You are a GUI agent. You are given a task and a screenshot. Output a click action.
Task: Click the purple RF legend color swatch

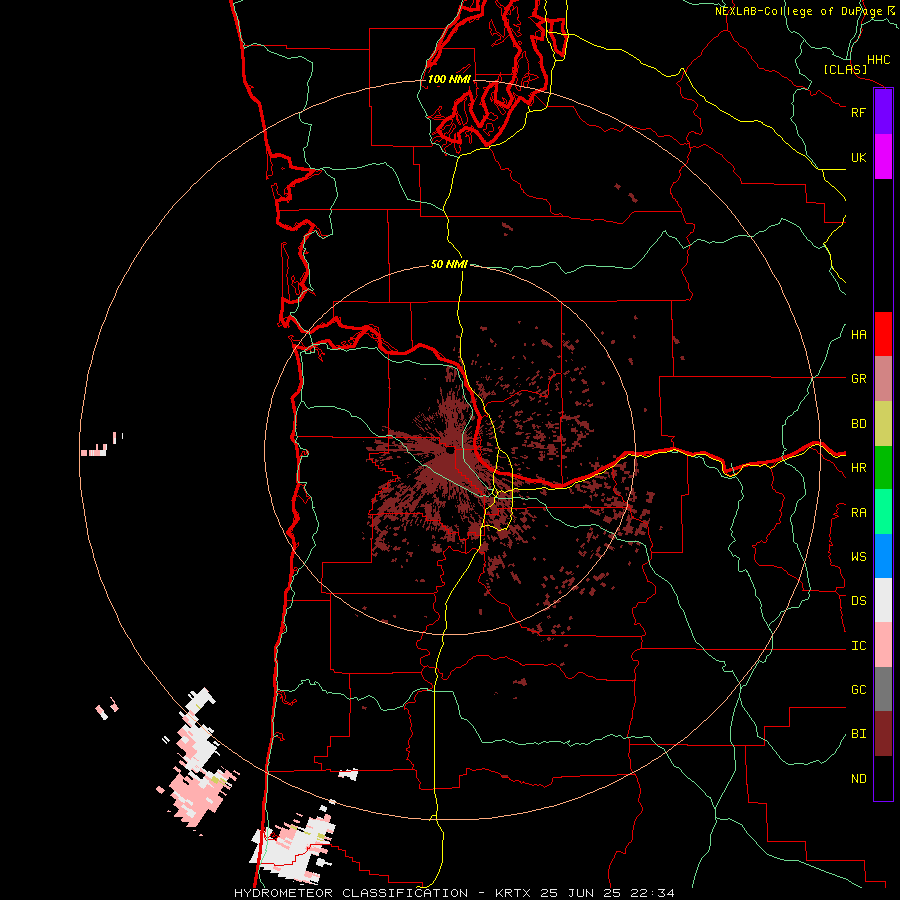(x=883, y=112)
